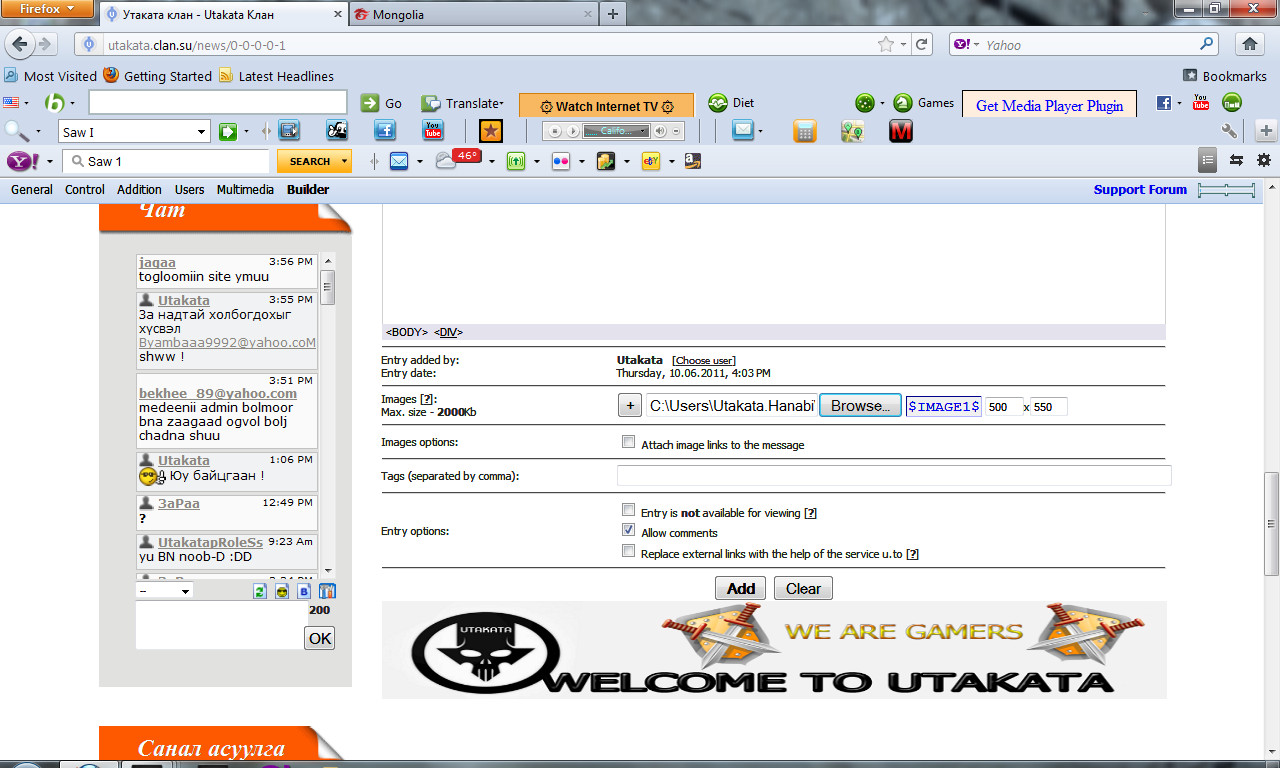Open the chat smileys icon
Viewport: 1280px width, 768px height.
(282, 591)
